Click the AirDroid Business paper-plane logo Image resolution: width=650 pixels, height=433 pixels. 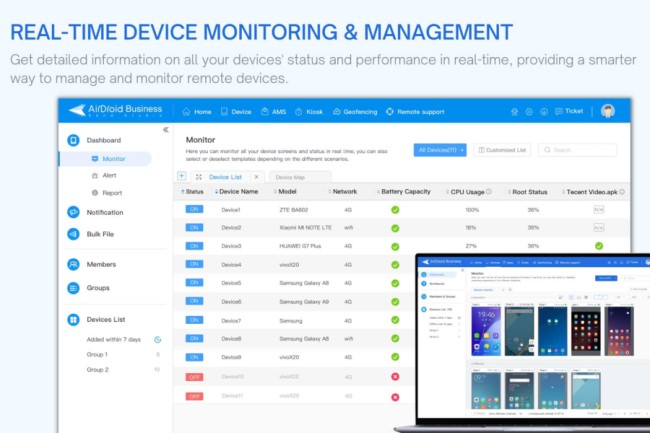(77, 110)
